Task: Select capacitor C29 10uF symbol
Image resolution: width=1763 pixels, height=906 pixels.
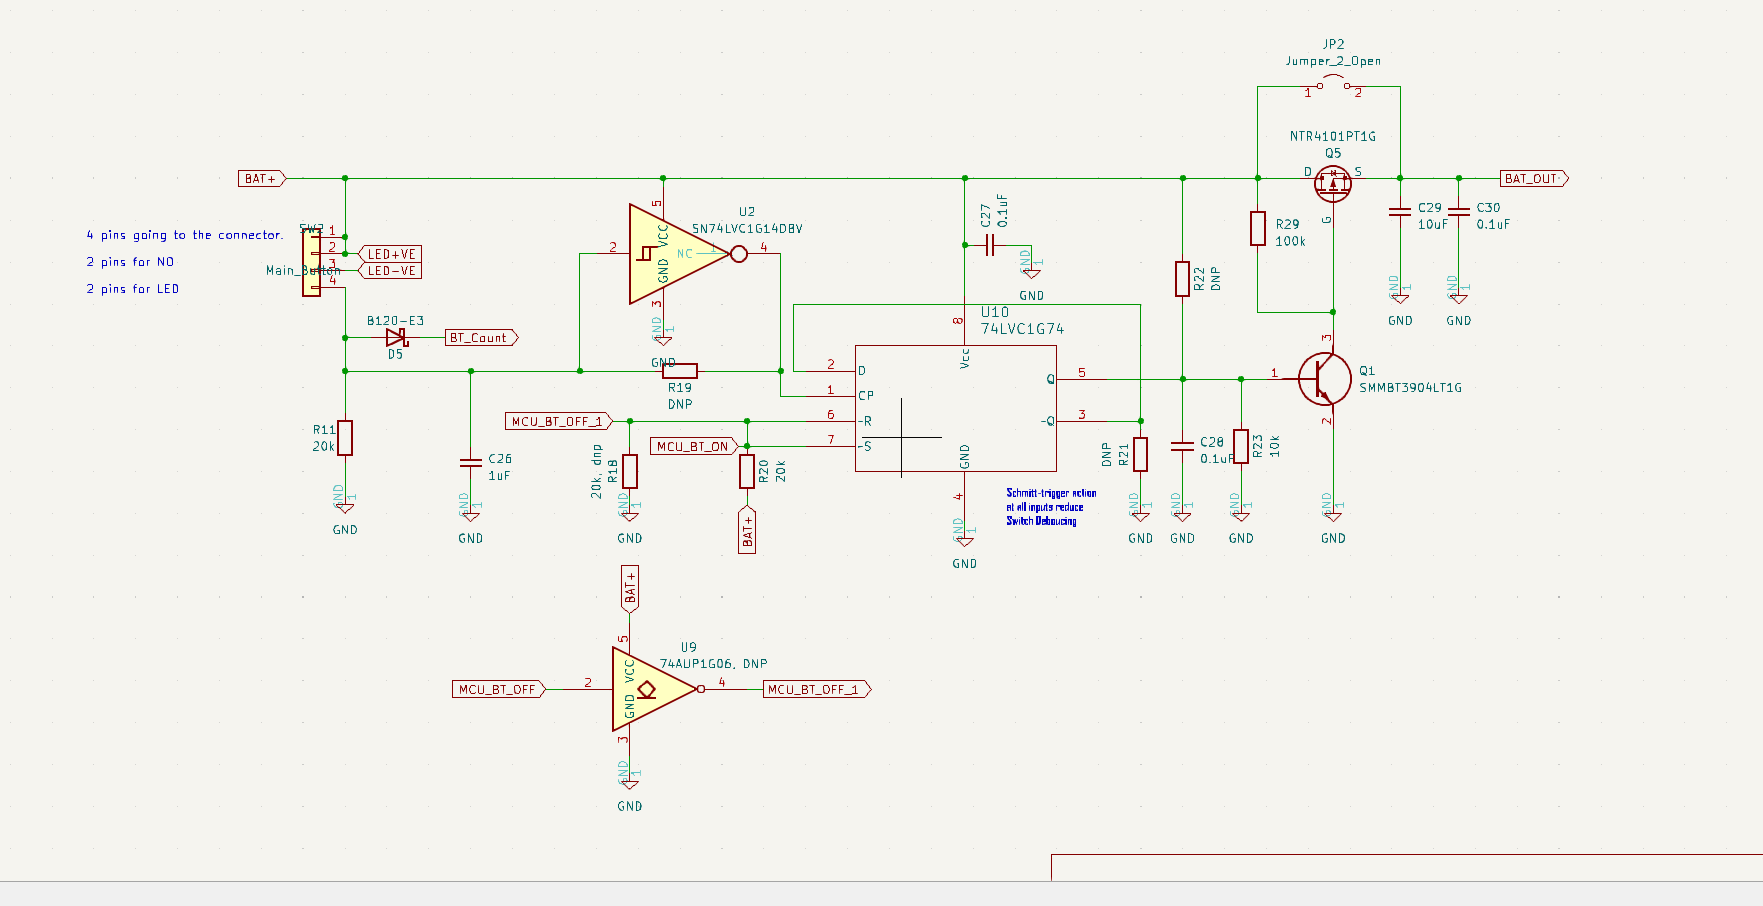Action: [1400, 212]
